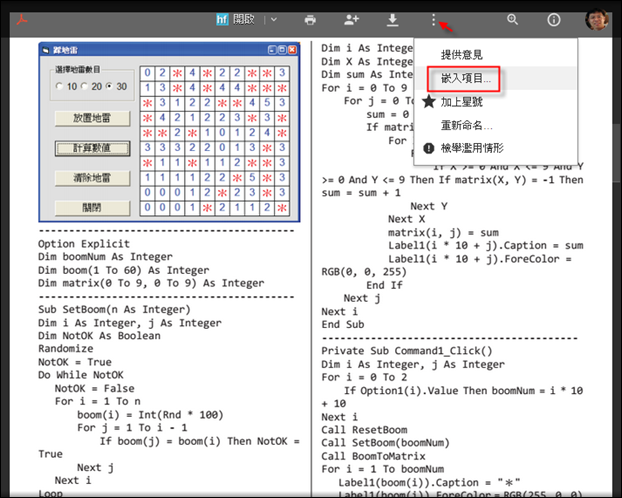622x498 pixels.
Task: Click the 放置地雷 button
Action: point(92,118)
